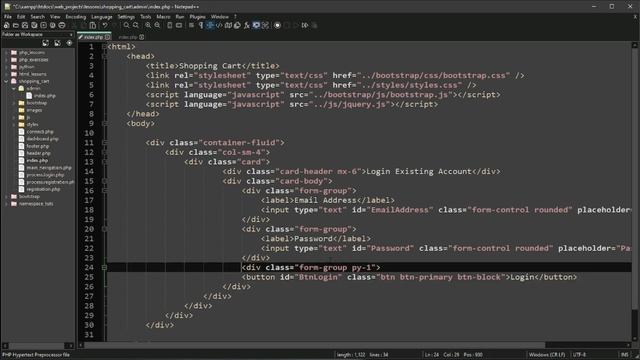Open the Document Map toolbar icon
640x360 pixels.
click(x=228, y=25)
